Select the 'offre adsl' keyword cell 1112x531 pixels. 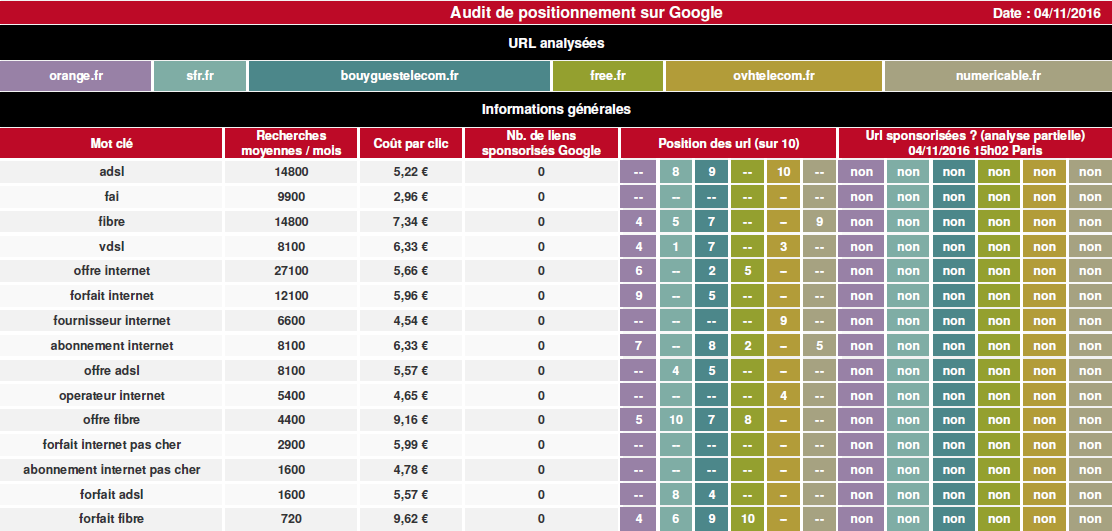tap(111, 370)
